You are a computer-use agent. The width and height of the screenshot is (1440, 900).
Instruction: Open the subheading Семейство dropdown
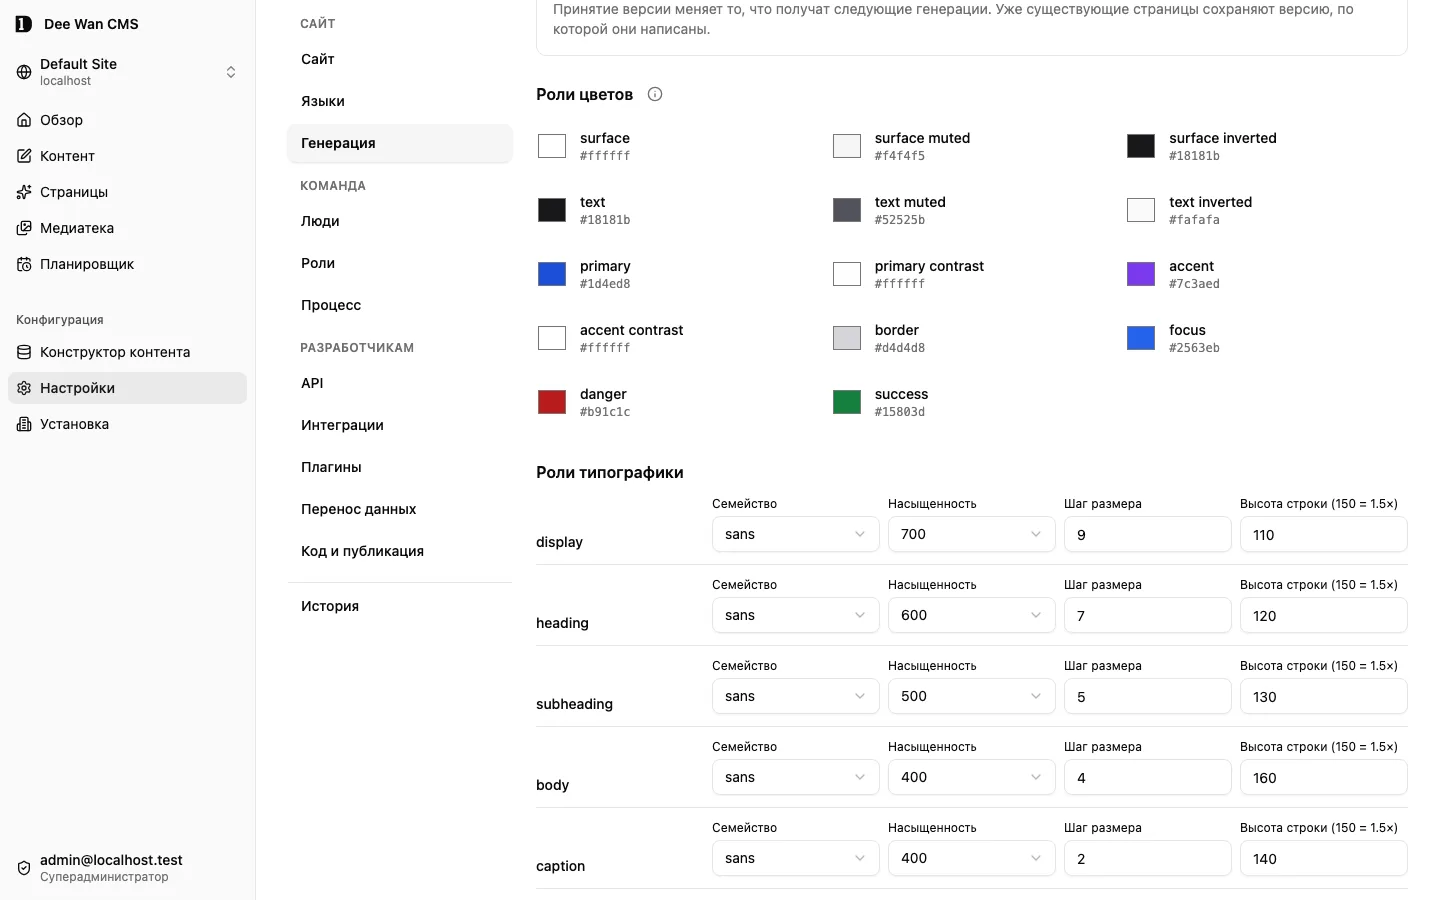(x=796, y=696)
